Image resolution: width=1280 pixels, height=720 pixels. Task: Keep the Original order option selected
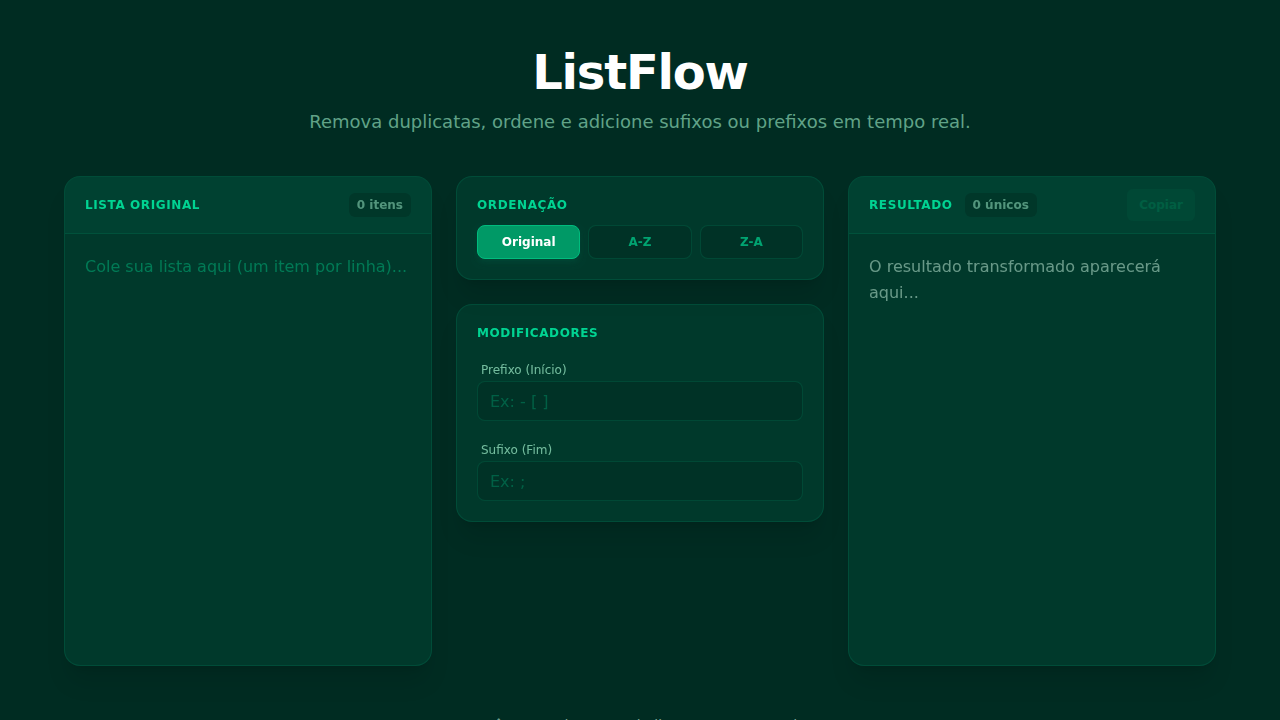pos(528,241)
